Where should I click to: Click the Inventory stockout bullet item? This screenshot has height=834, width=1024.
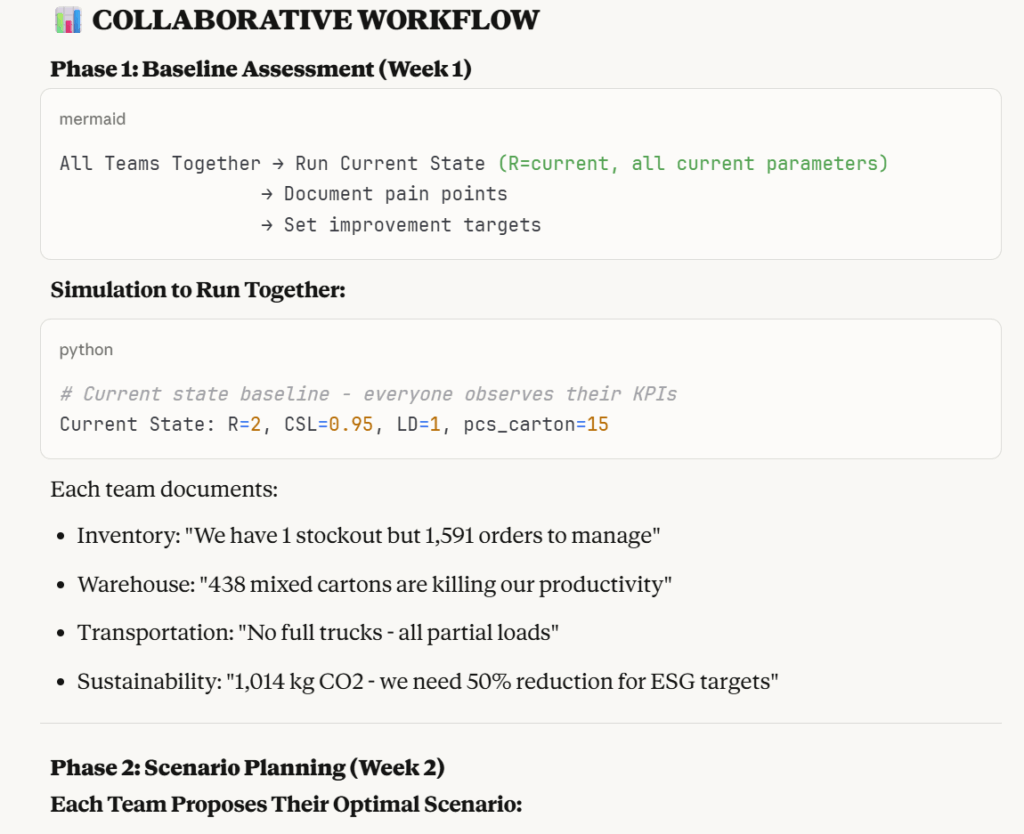368,535
